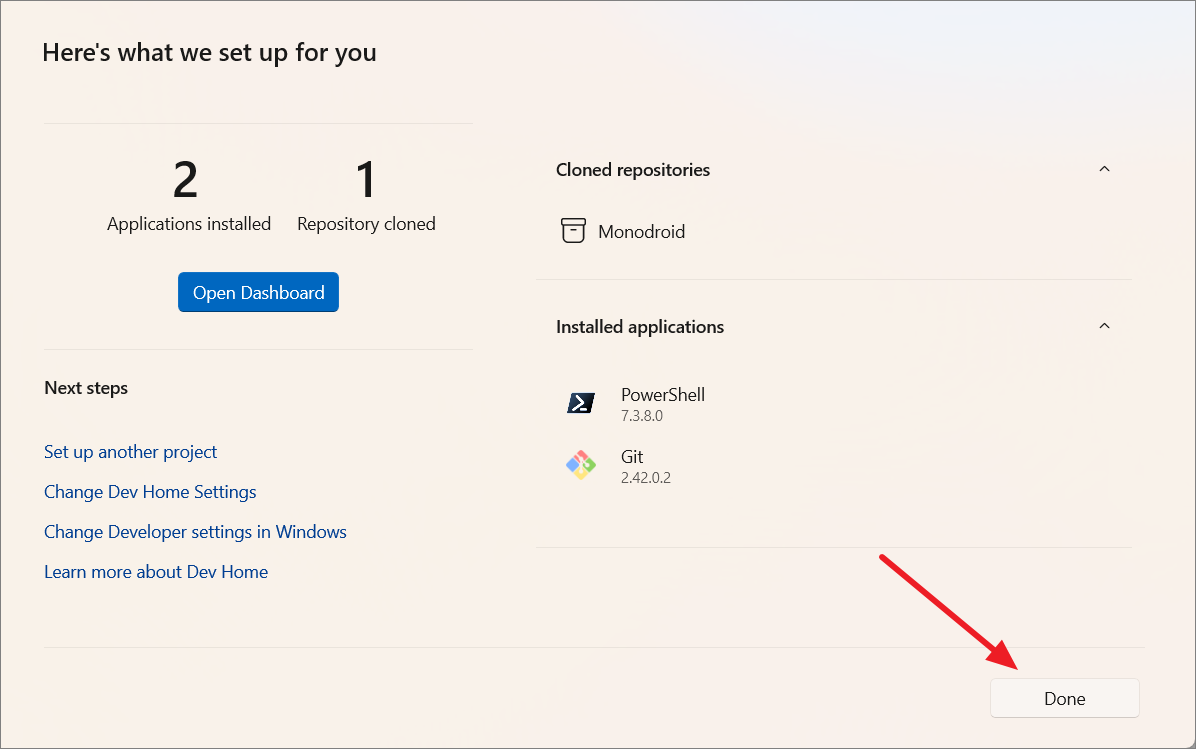Open Change Dev Home Settings link
Screen dimensions: 1196x749
pyautogui.click(x=150, y=492)
